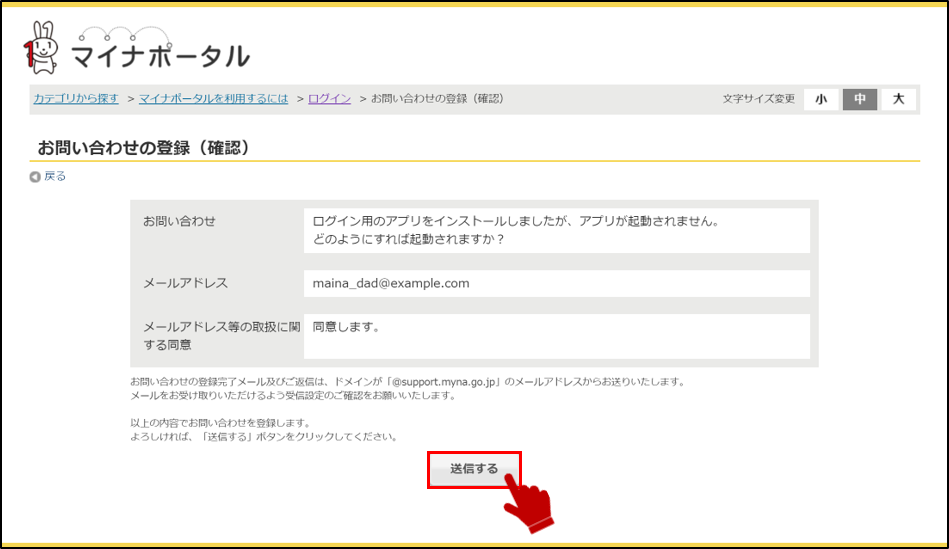
Task: Go to ログイン breadcrumb link
Action: (329, 99)
